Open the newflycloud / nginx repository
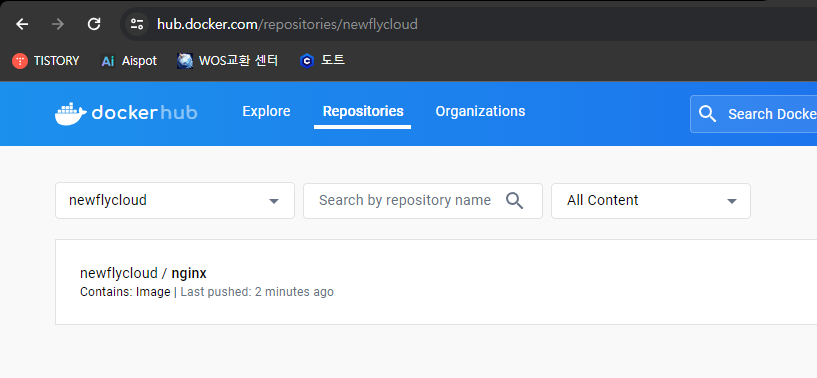The image size is (817, 378). [143, 273]
